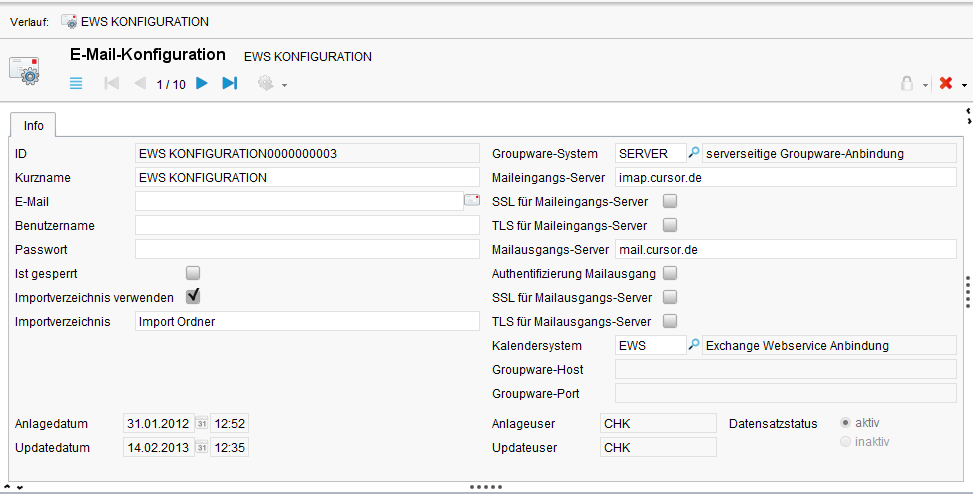Enable Authentifizierung Mailausgang checkbox
973x496 pixels.
(670, 273)
